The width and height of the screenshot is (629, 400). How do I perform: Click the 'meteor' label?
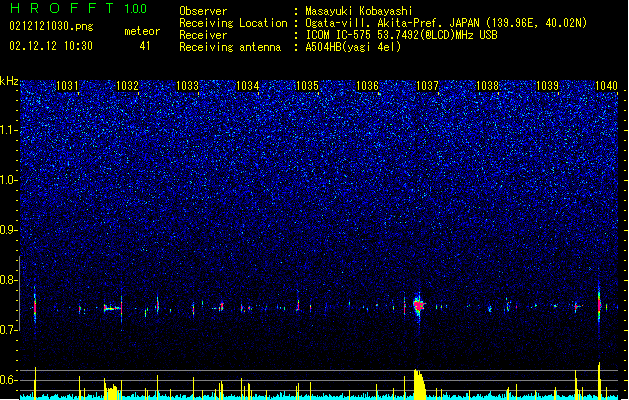142,31
